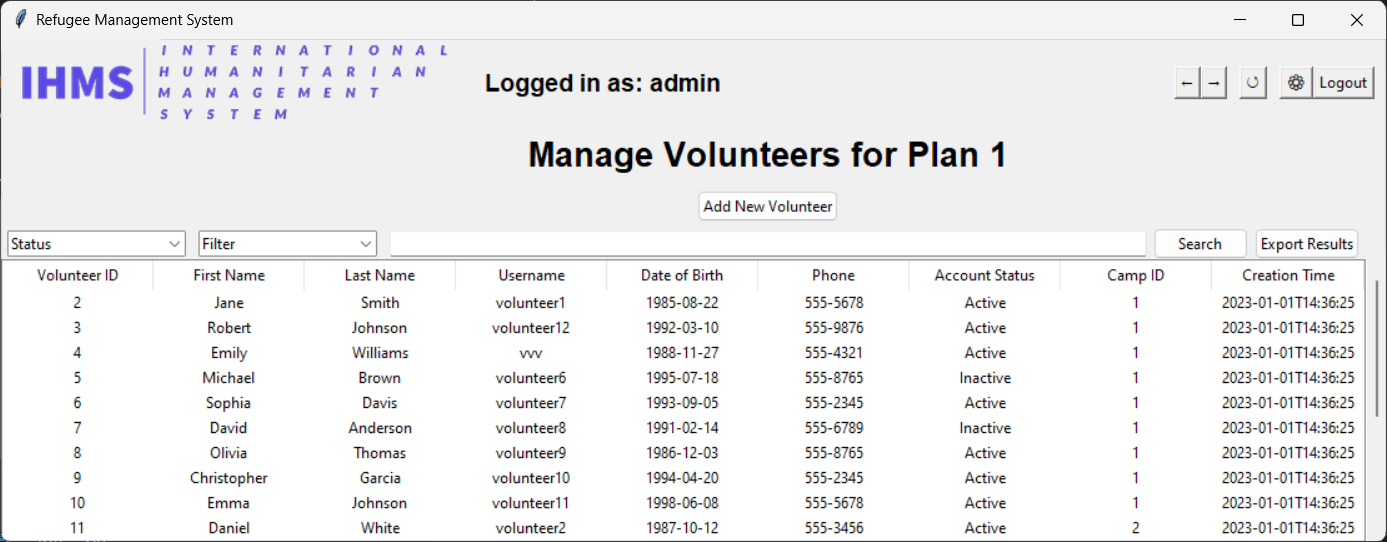Click Active status in Sophia's row
The image size is (1387, 542).
985,403
